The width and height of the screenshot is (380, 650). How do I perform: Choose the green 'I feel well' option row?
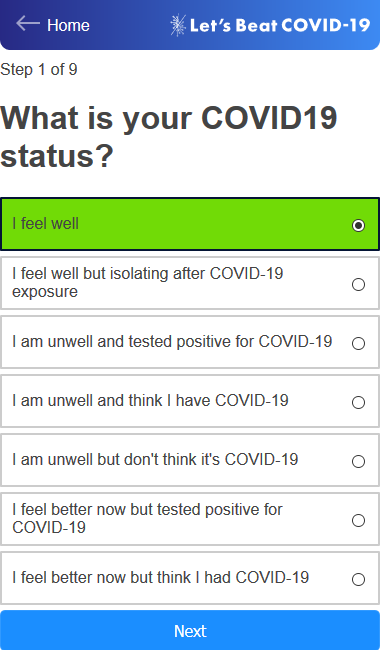click(x=190, y=224)
